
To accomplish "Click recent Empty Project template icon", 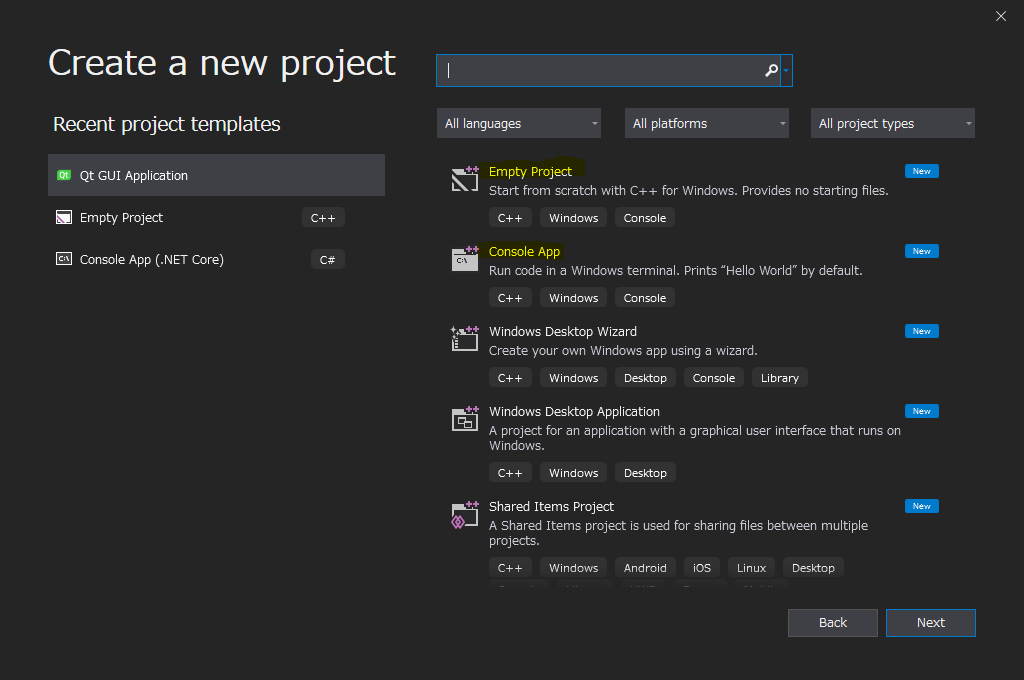I will [64, 218].
